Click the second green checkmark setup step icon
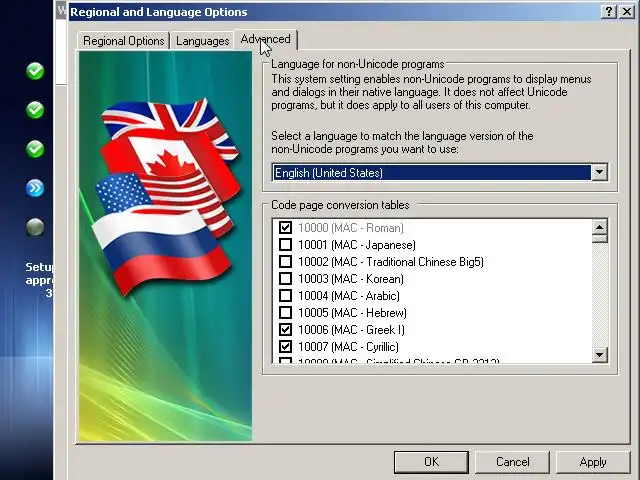Viewport: 640px width, 480px height. 35,110
